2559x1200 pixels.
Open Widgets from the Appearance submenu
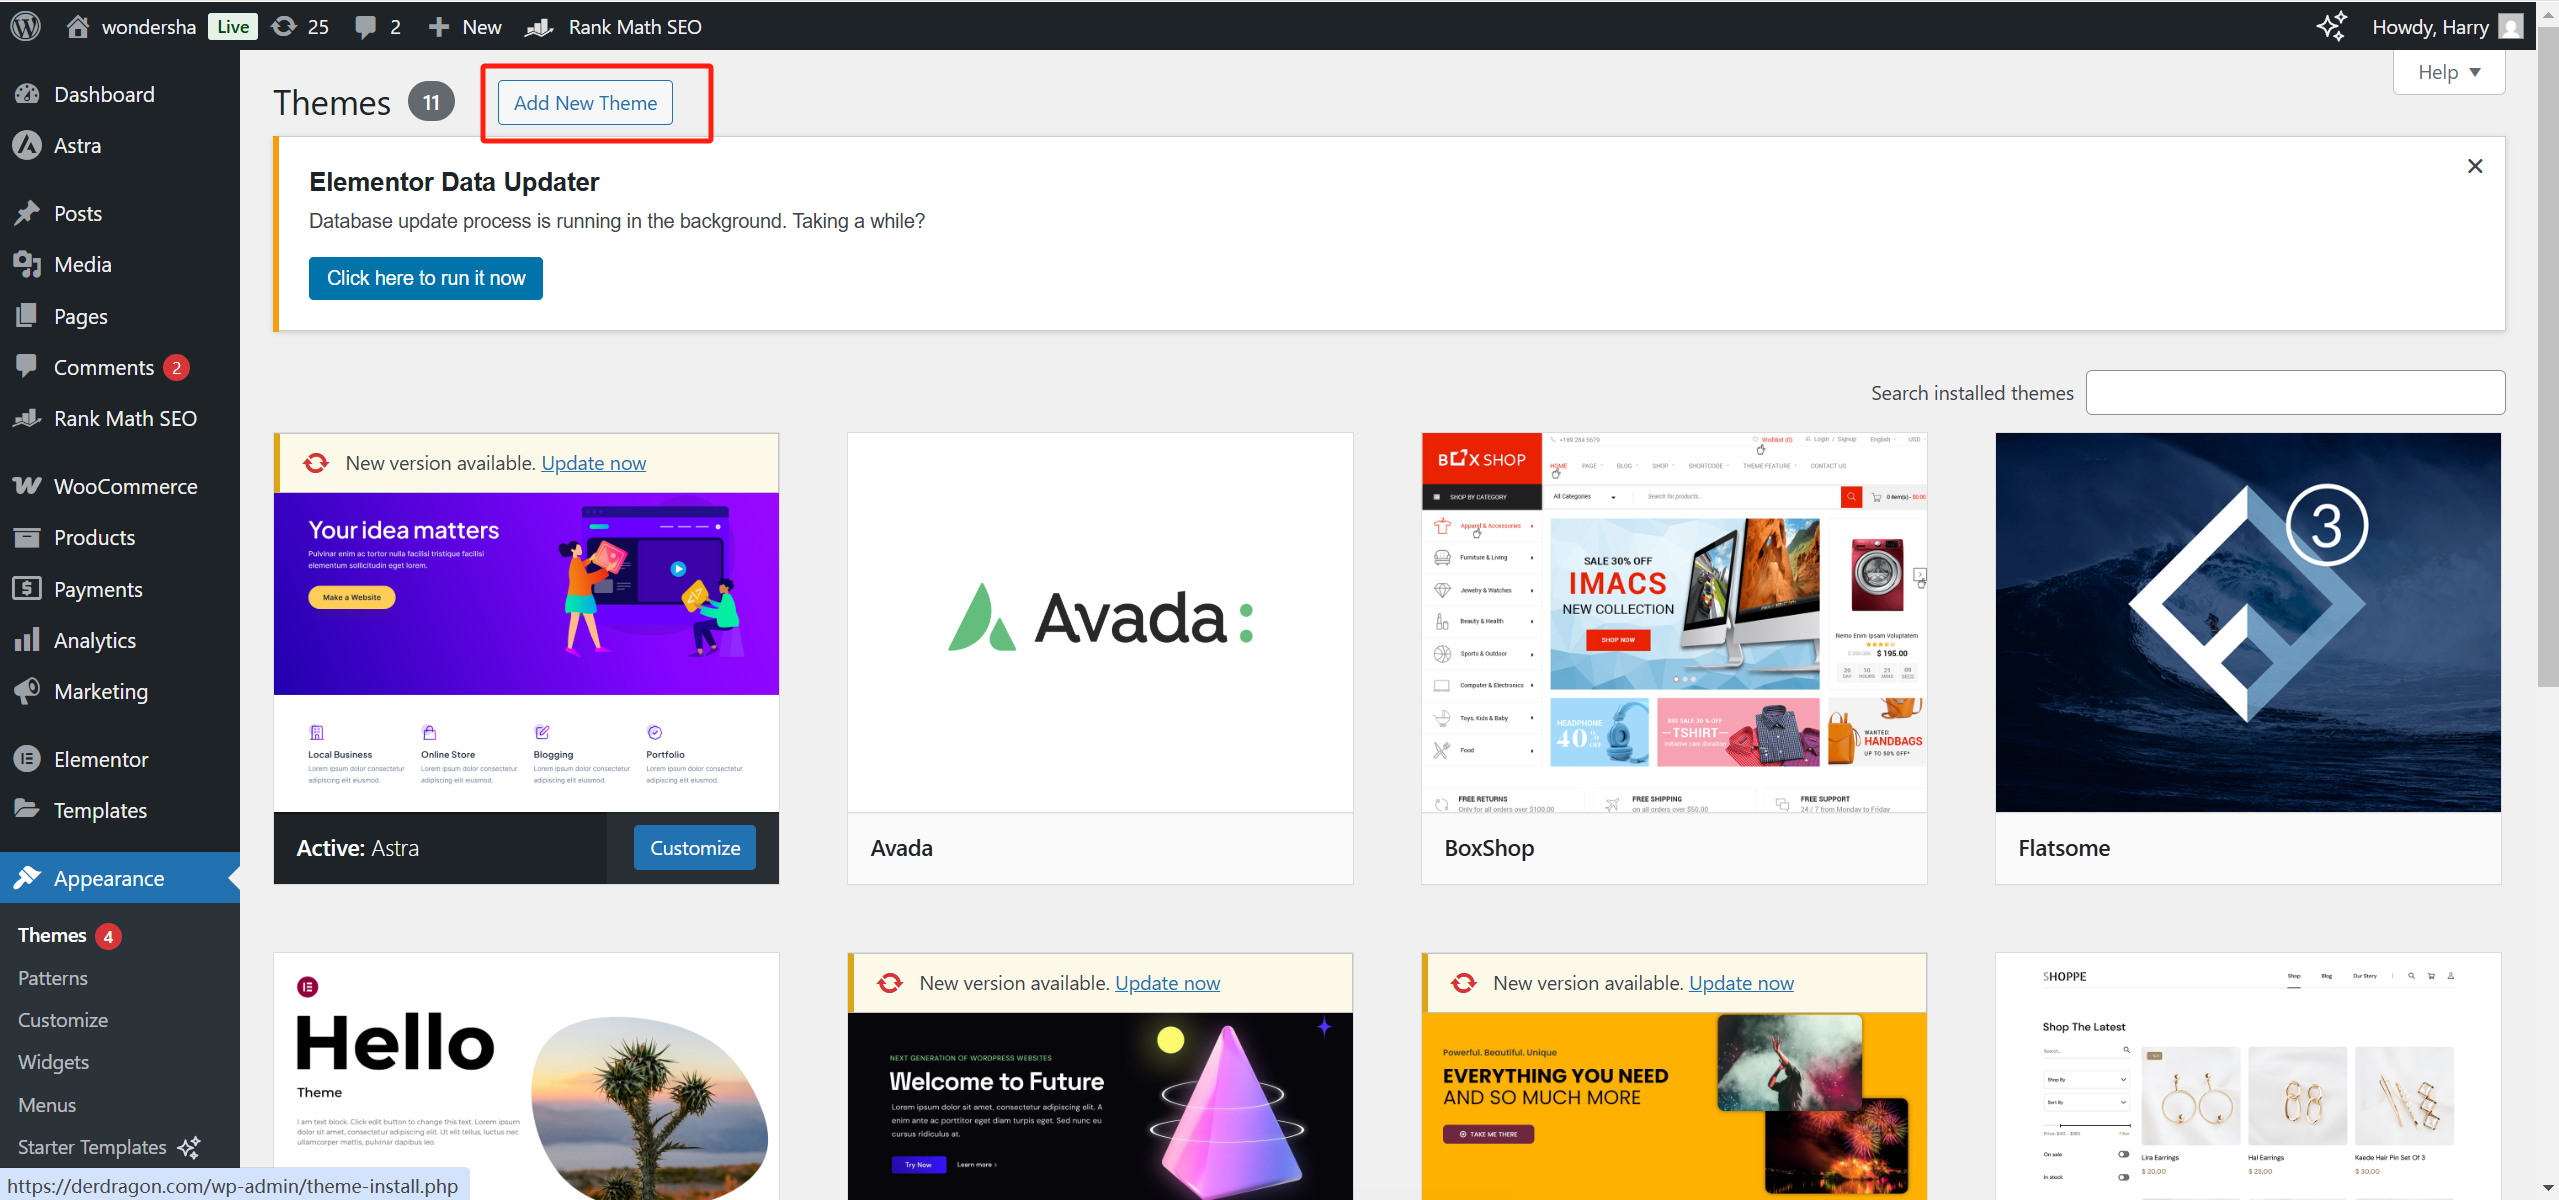[53, 1061]
